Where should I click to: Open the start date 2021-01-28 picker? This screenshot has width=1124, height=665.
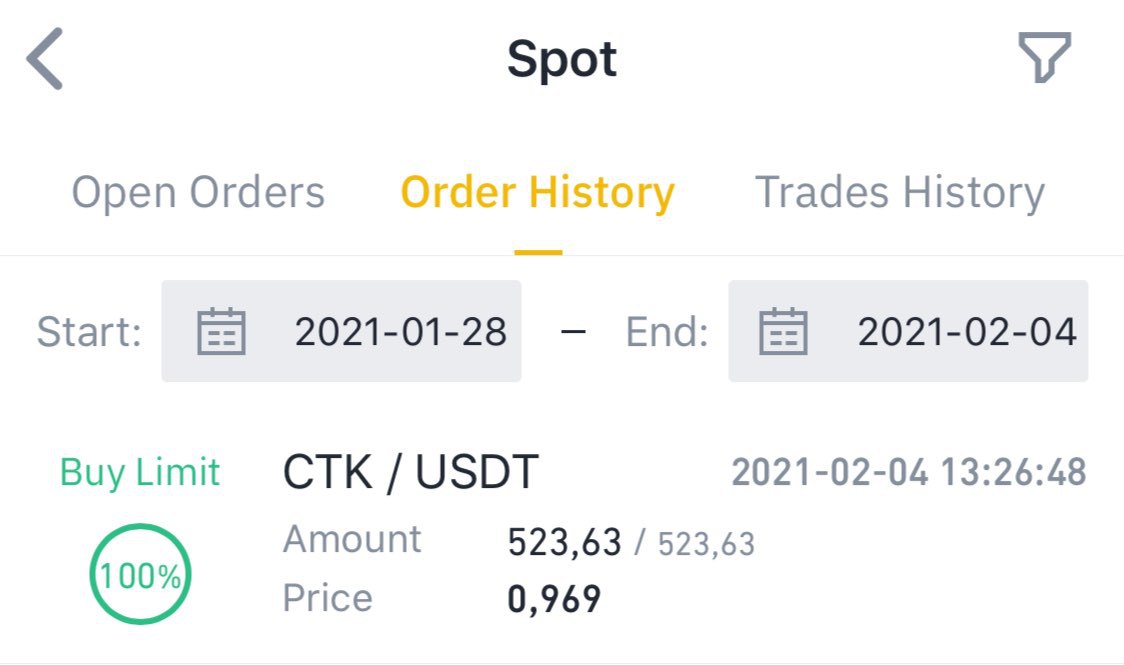point(401,332)
